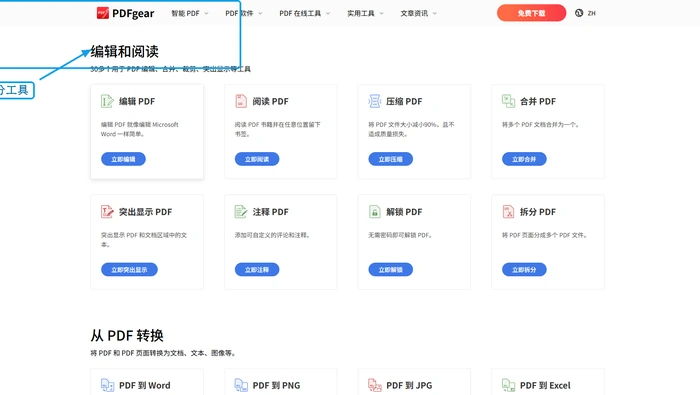Click the 拆分 PDF tool icon
The image size is (700, 395).
[508, 212]
